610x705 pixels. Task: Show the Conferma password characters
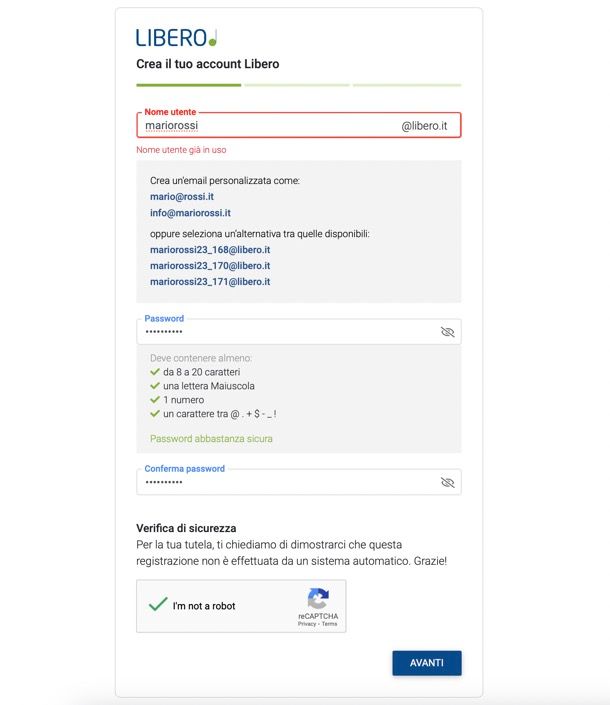coord(447,482)
